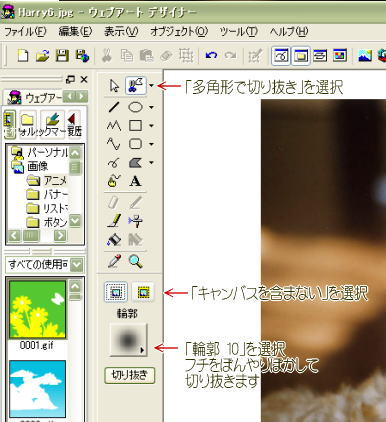Select the eyedropper color picker tool
386x422 pixels.
point(114,261)
